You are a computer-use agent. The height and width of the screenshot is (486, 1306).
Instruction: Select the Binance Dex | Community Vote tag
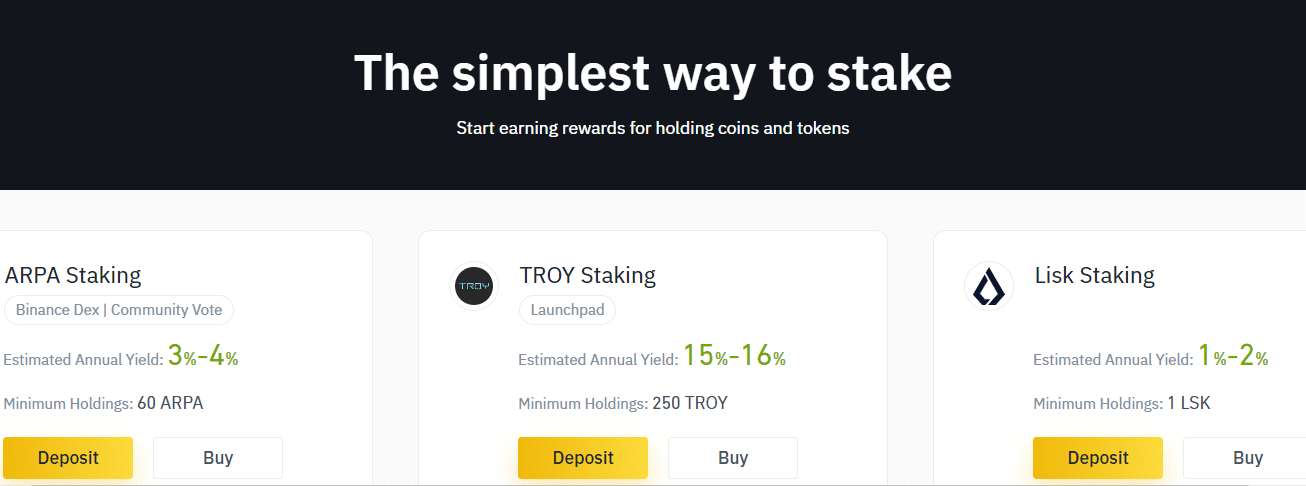(x=119, y=310)
